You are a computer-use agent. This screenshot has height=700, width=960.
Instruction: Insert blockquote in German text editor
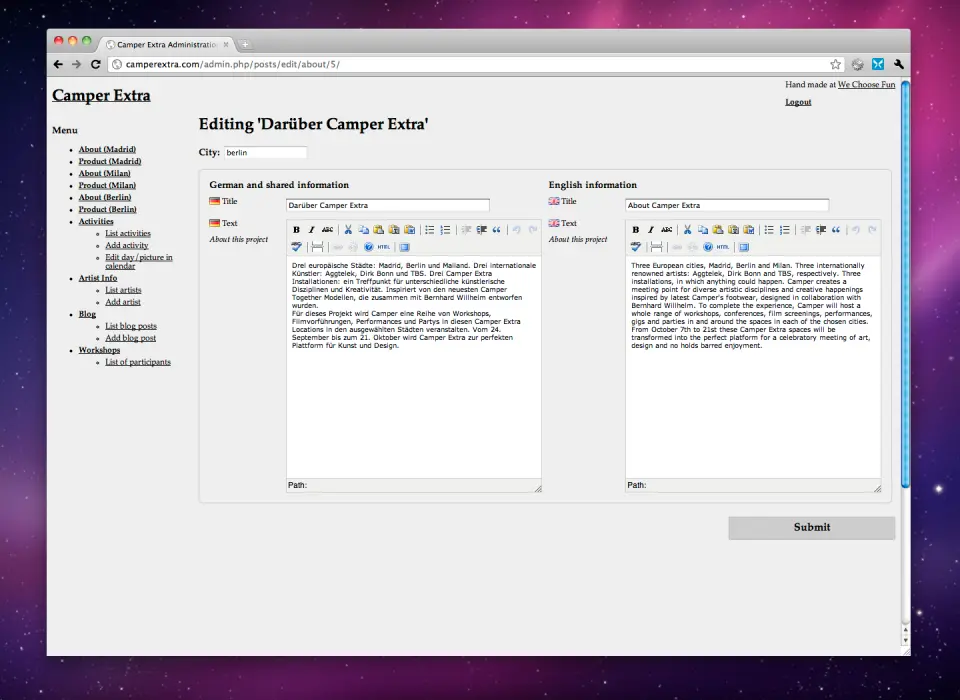(497, 230)
